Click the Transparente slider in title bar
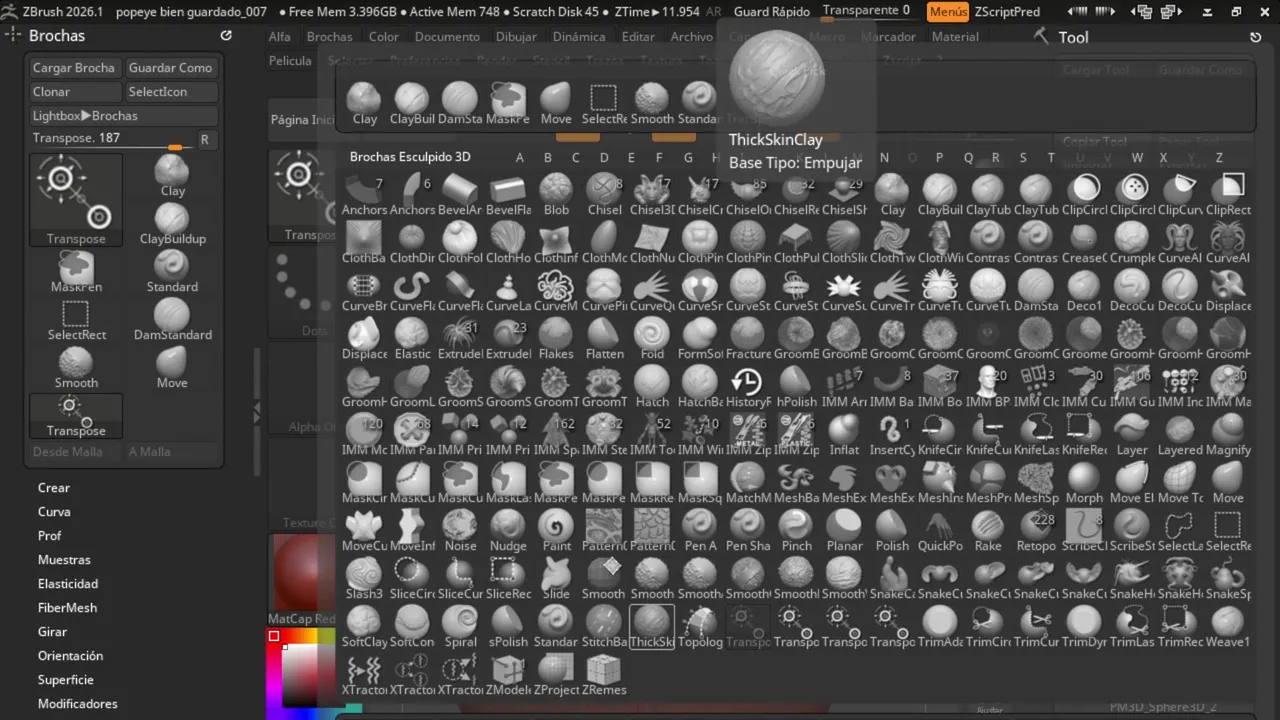The height and width of the screenshot is (720, 1280). [x=867, y=11]
